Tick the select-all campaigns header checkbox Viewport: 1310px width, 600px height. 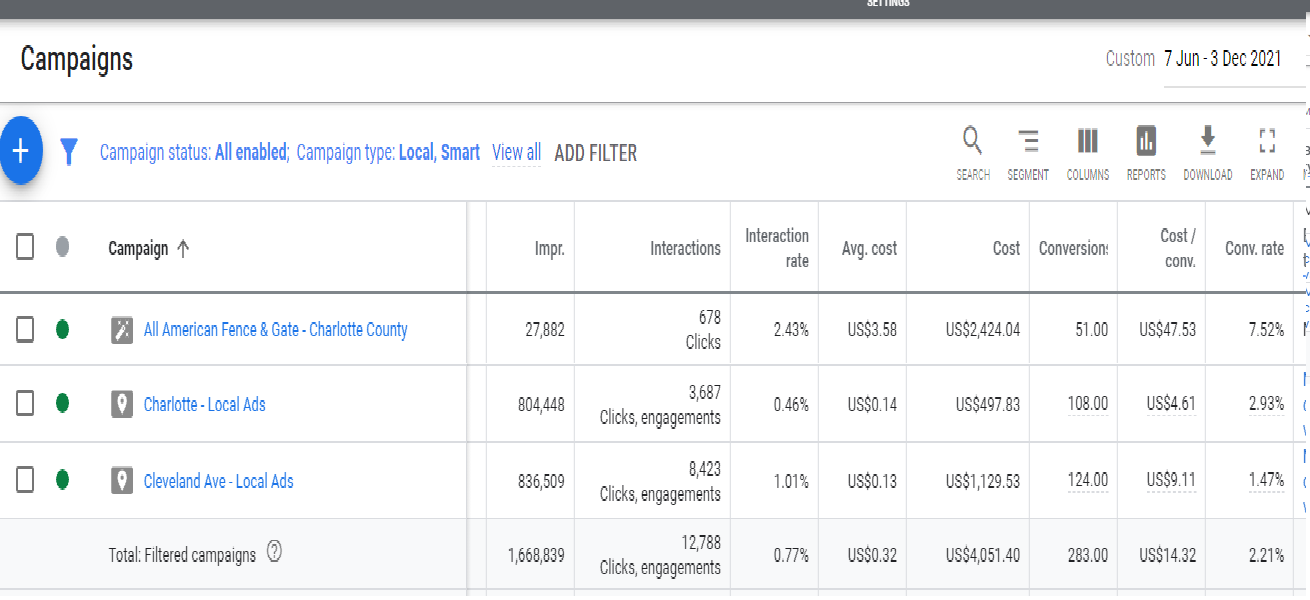pyautogui.click(x=25, y=247)
